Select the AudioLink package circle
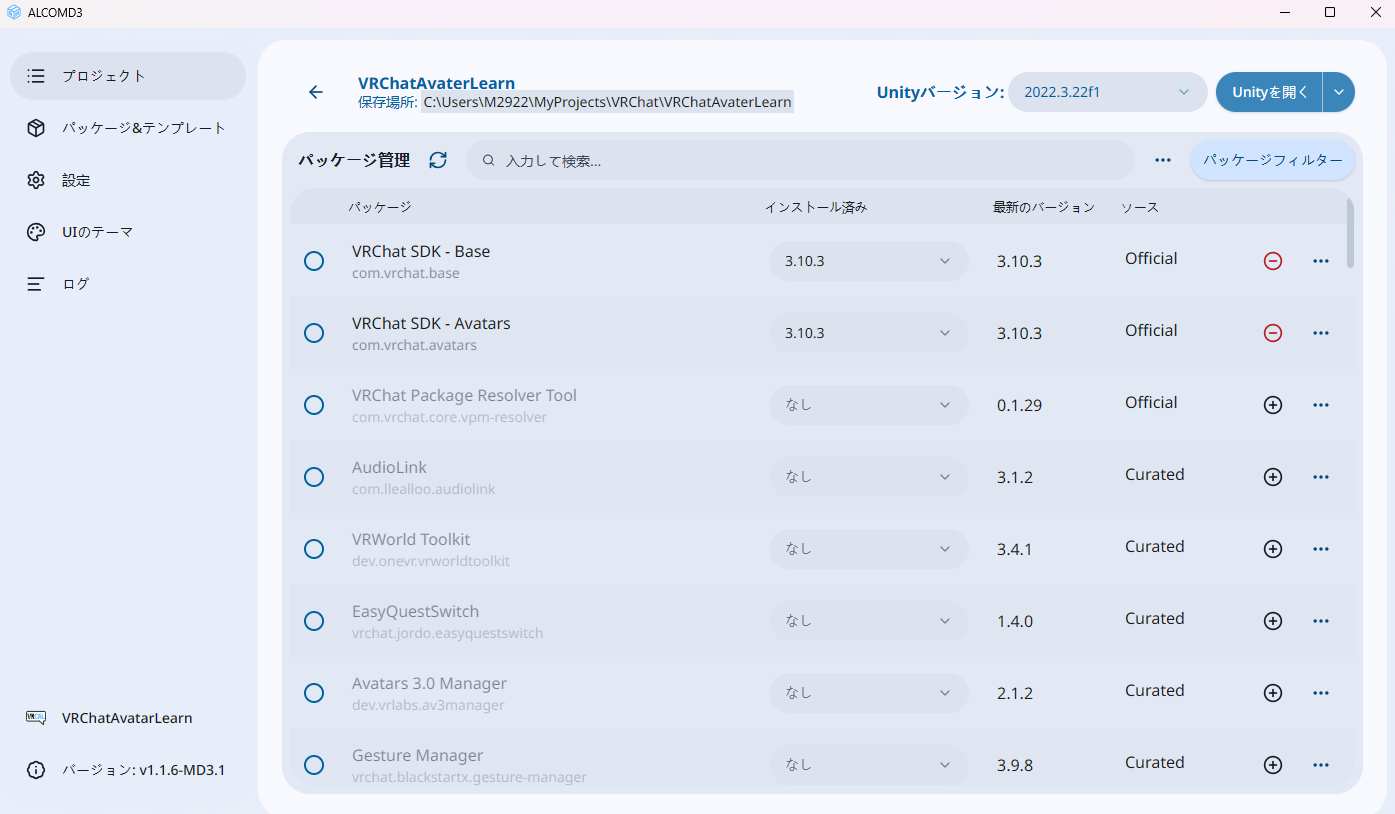Image resolution: width=1395 pixels, height=814 pixels. [x=314, y=477]
